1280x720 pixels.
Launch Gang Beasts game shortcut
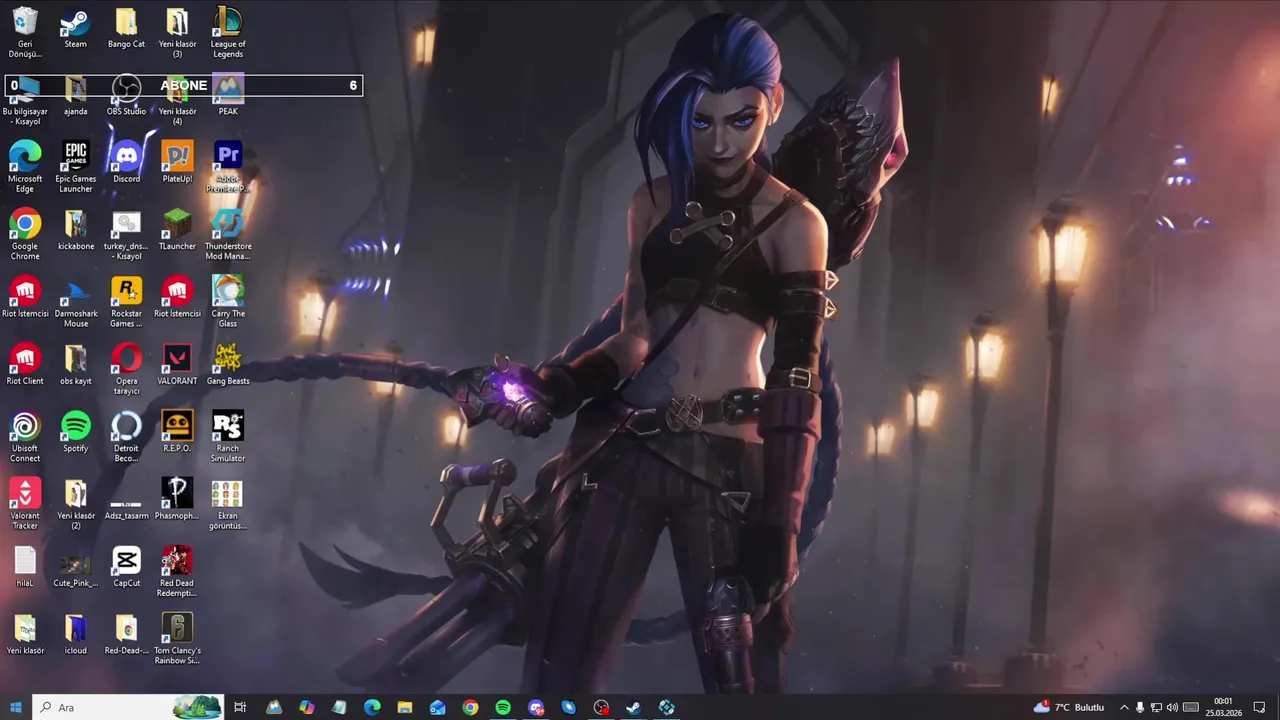[228, 365]
